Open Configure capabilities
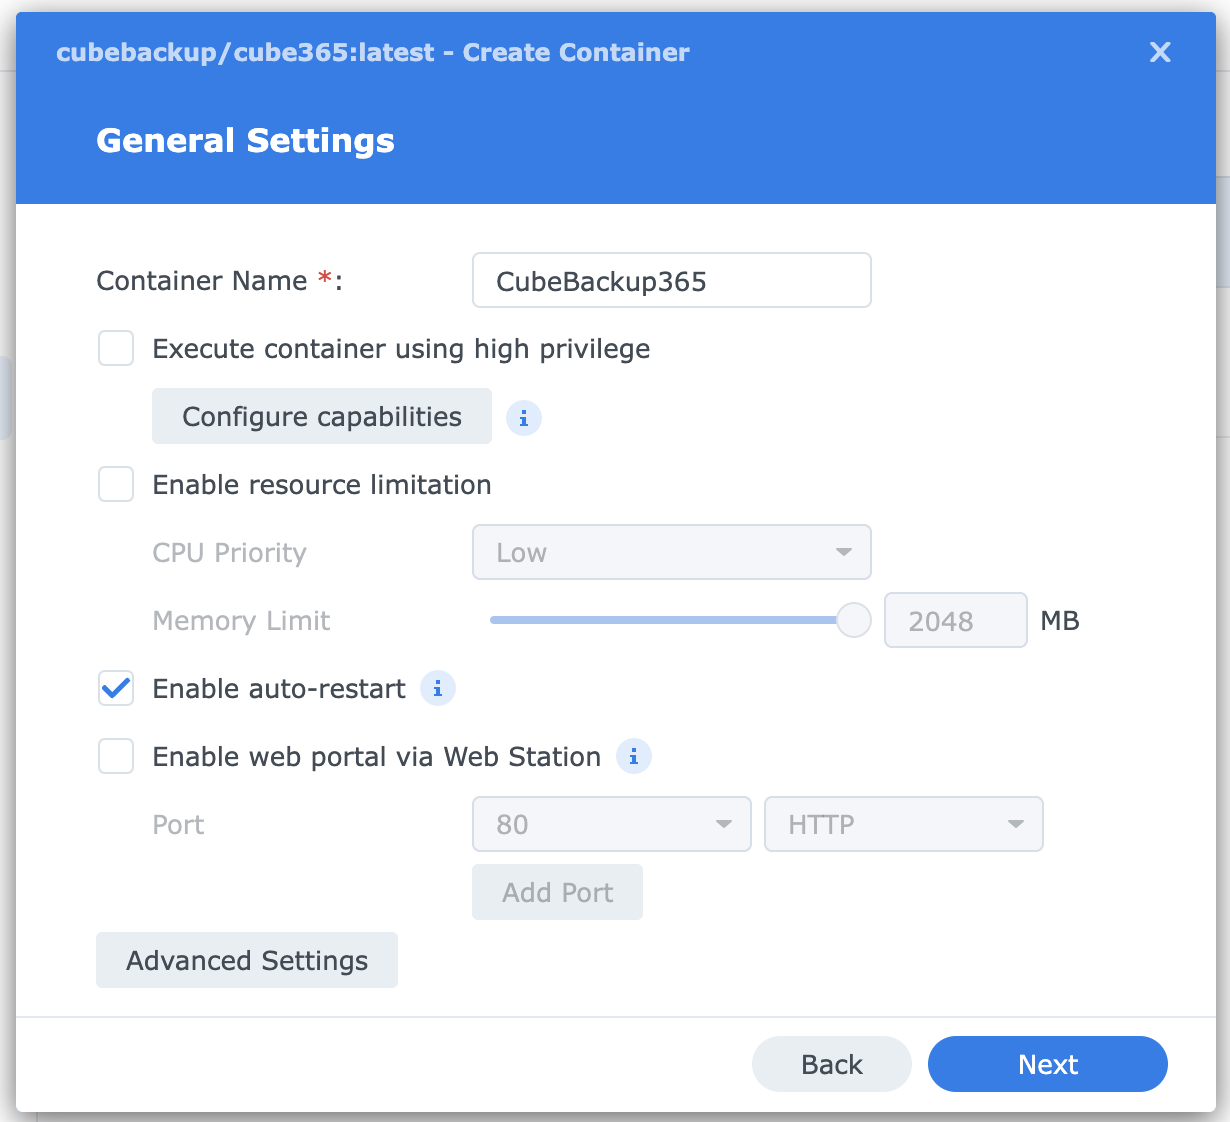The image size is (1230, 1122). click(x=322, y=416)
